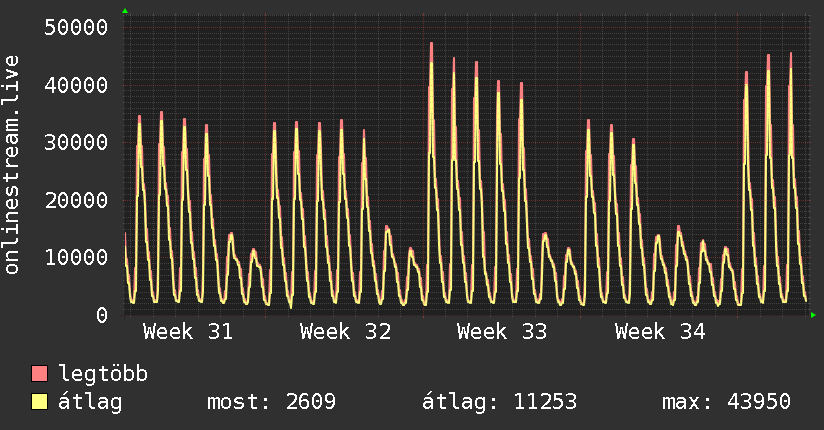
Task: Click the 0 y-axis tick label
Action: (x=102, y=315)
